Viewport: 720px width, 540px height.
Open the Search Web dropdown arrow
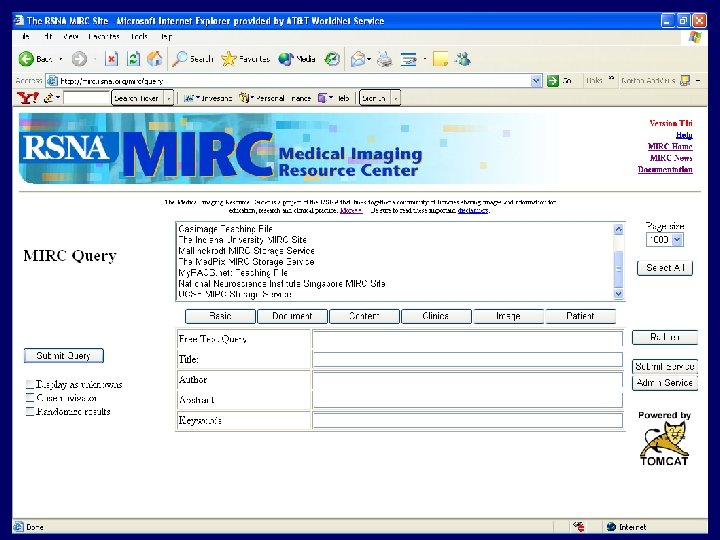point(169,98)
